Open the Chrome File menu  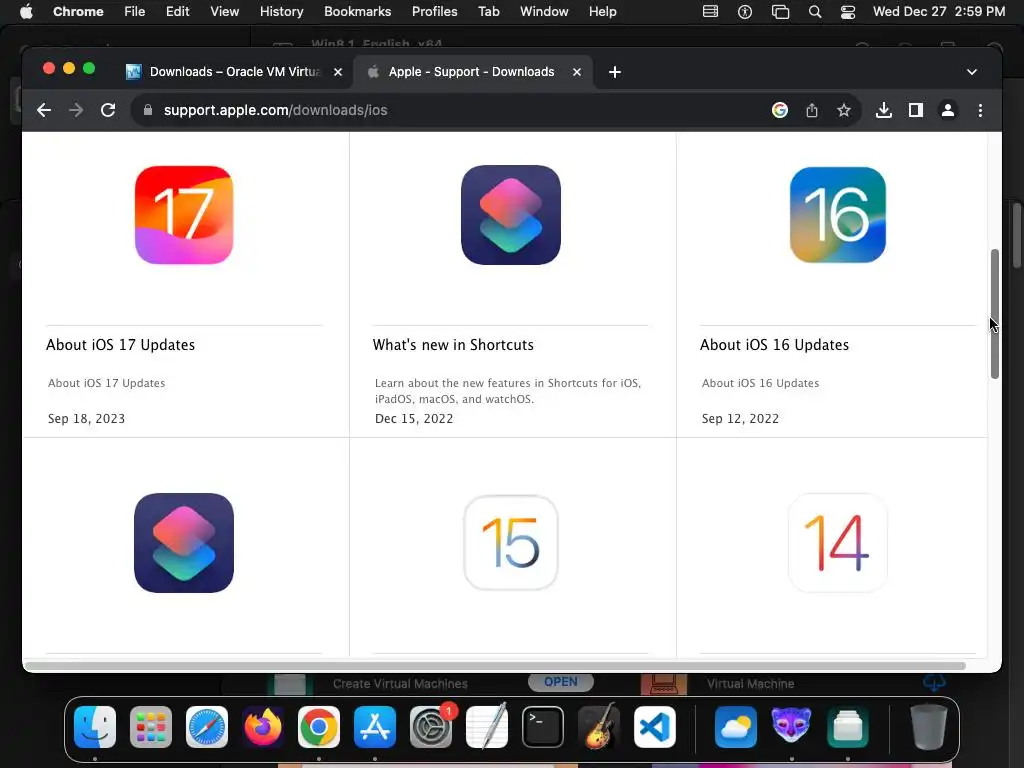[135, 12]
